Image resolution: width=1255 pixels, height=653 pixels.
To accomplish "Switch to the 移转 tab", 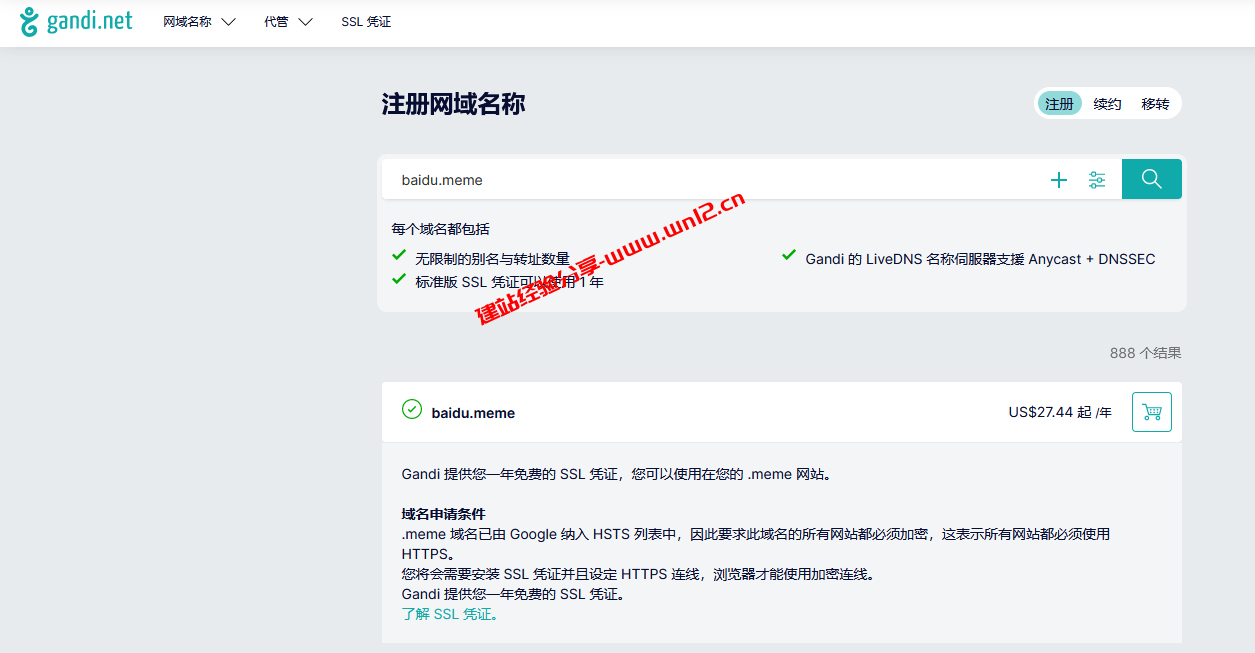I will click(x=1156, y=103).
